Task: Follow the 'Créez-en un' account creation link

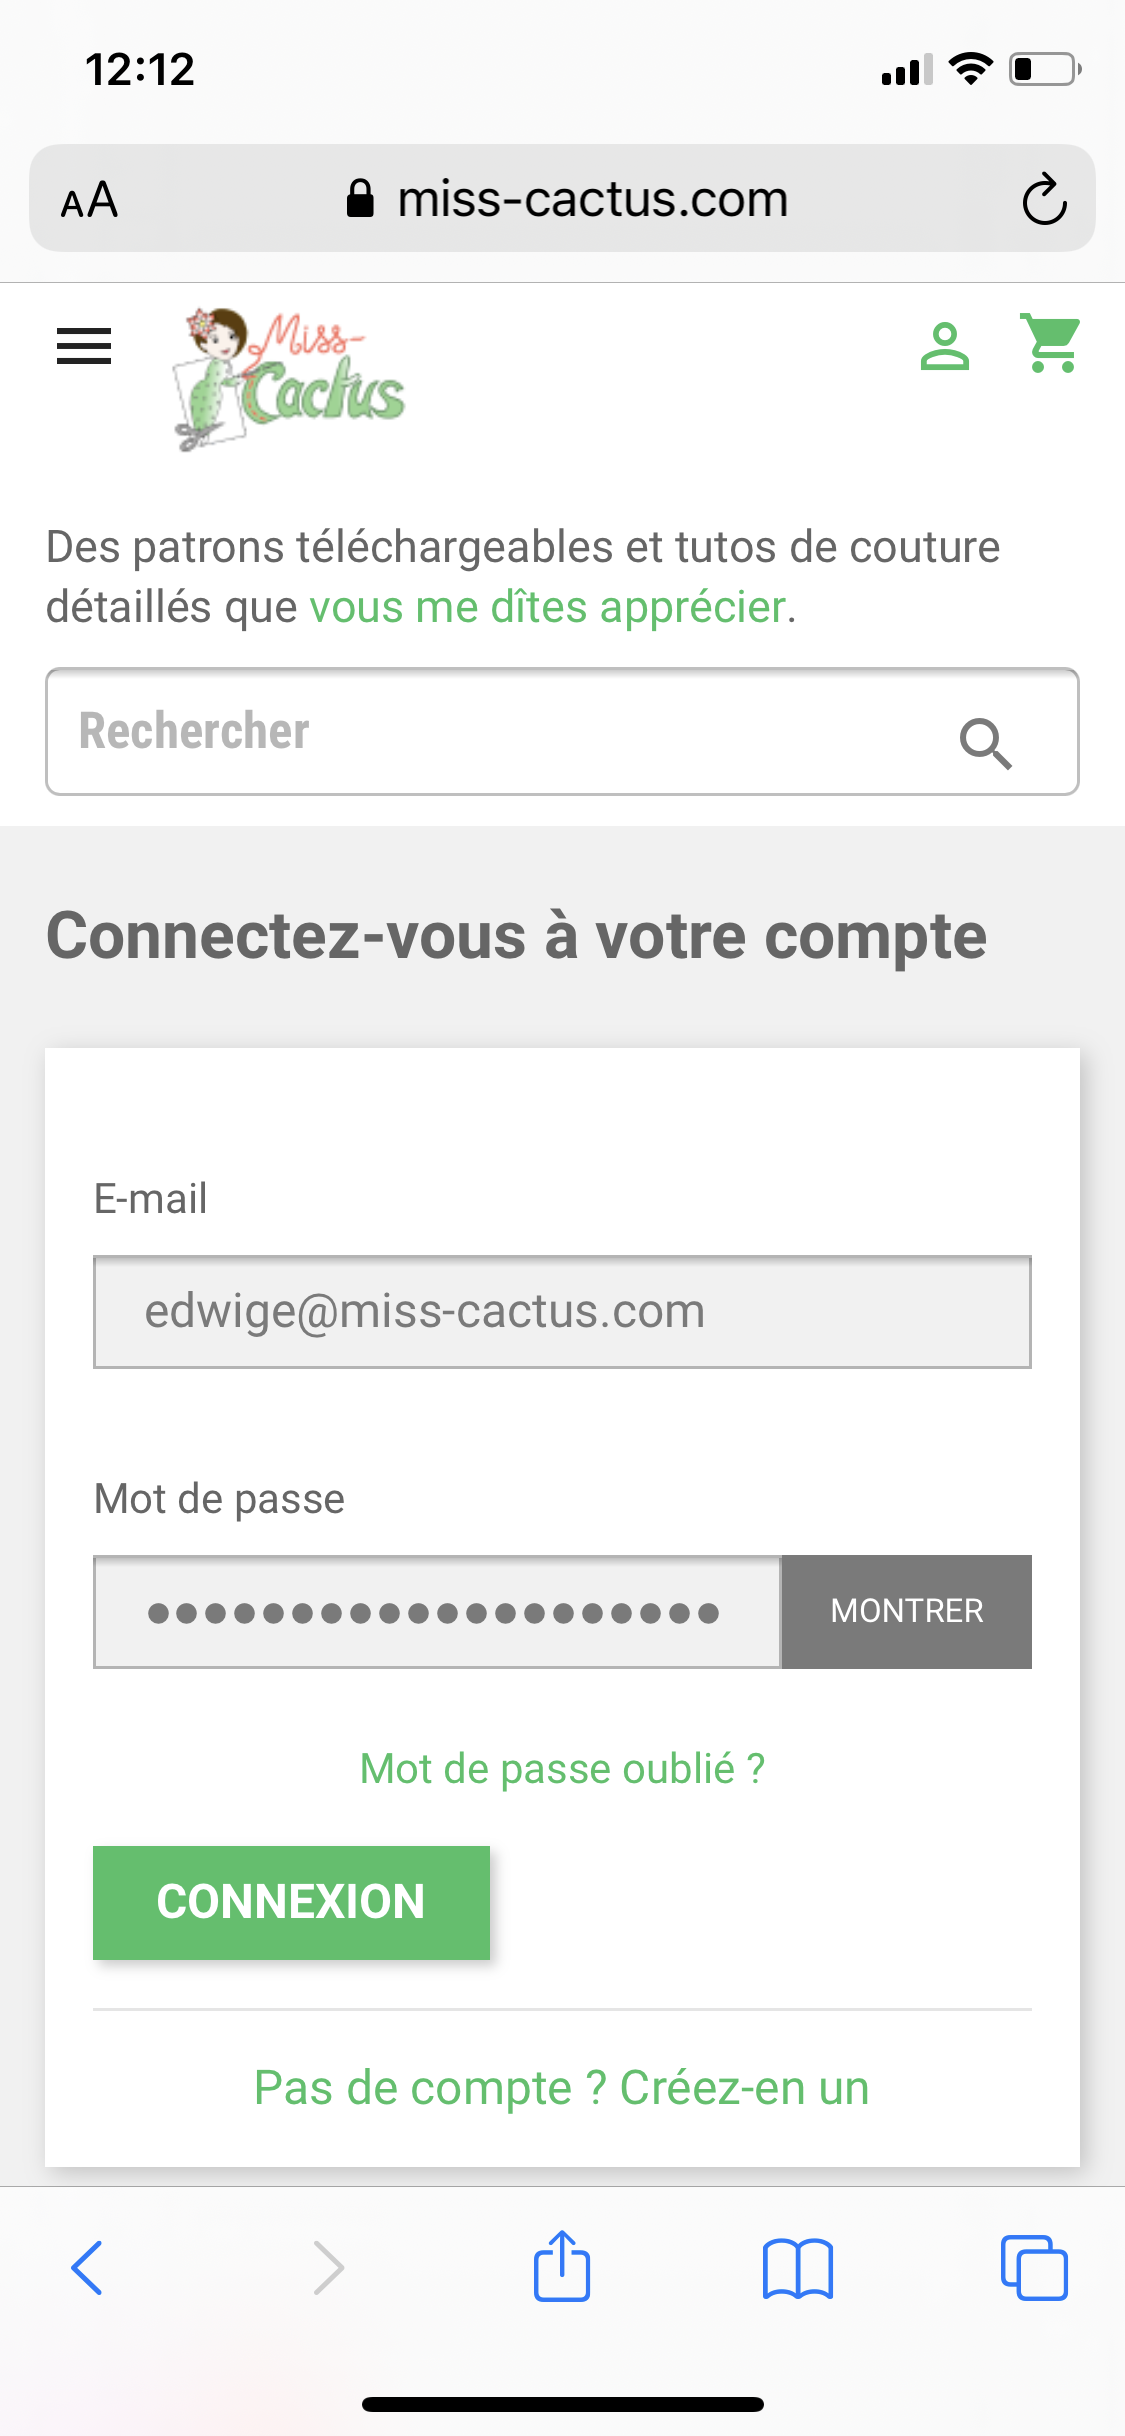Action: click(x=744, y=2088)
